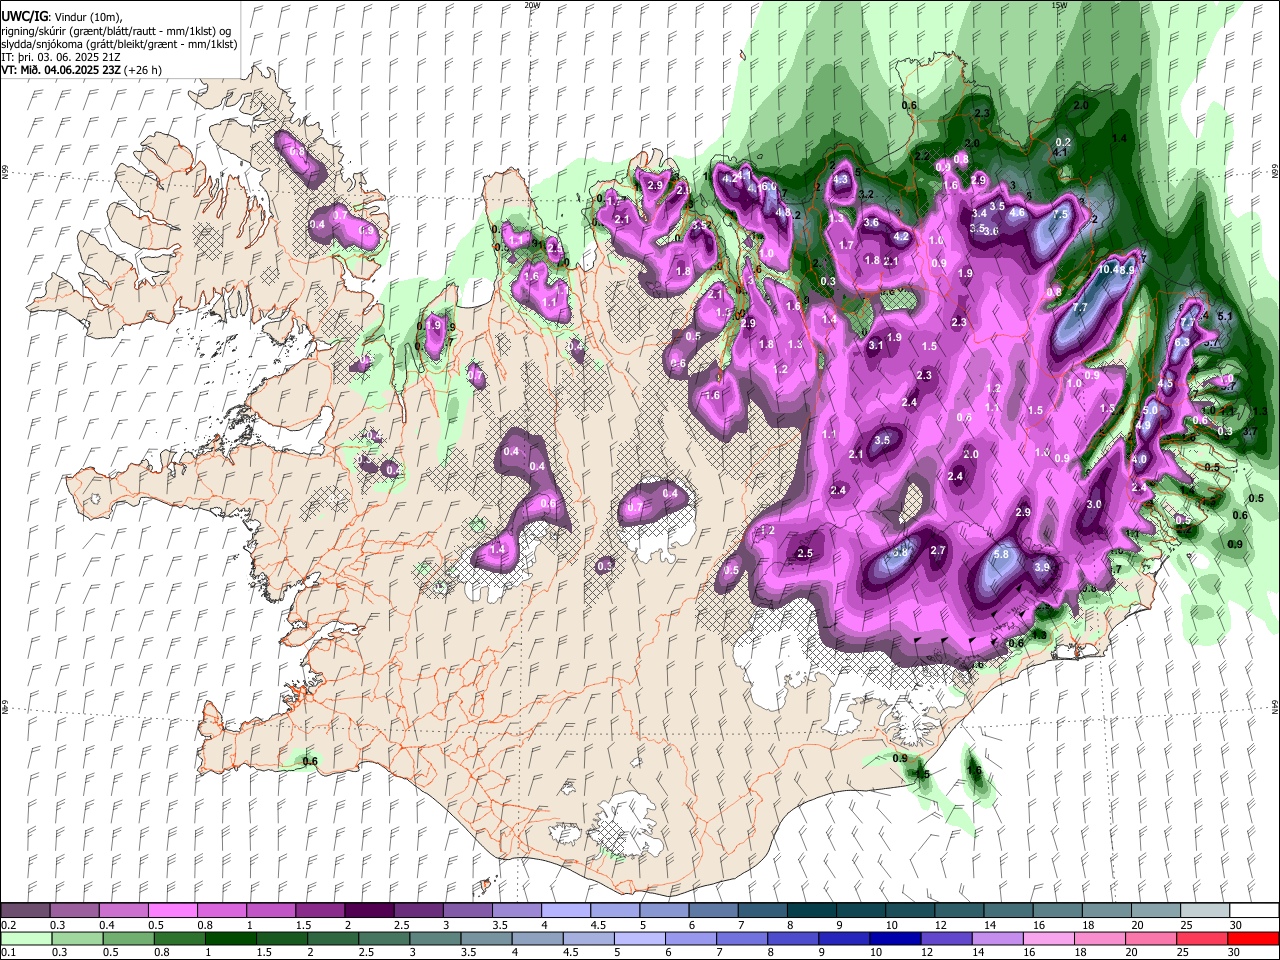Viewport: 1280px width, 960px height.
Task: Click the 0.2 label on the upper scale
Action: (x=8, y=925)
